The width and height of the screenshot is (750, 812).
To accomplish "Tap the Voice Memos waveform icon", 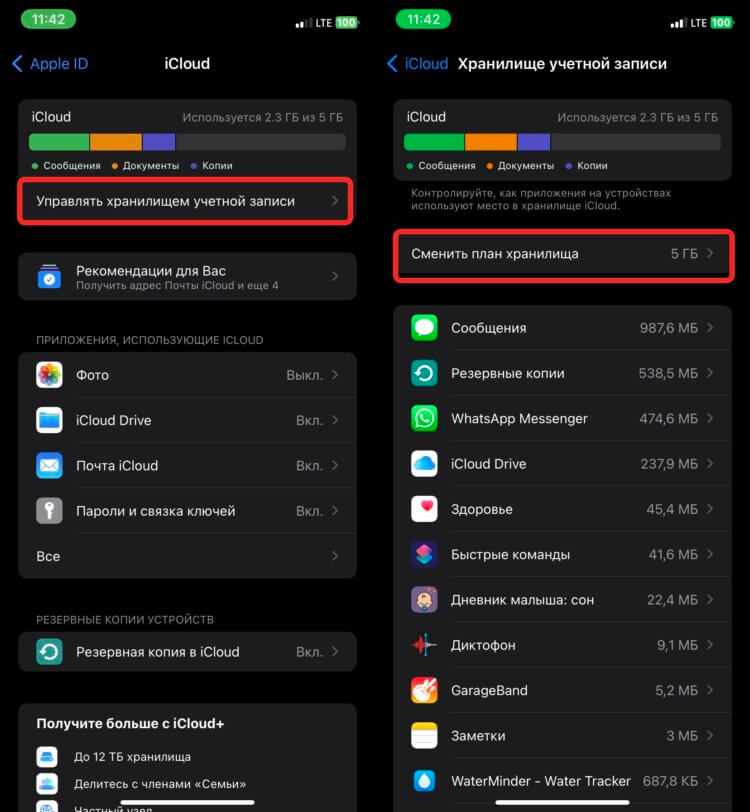I will pyautogui.click(x=424, y=645).
